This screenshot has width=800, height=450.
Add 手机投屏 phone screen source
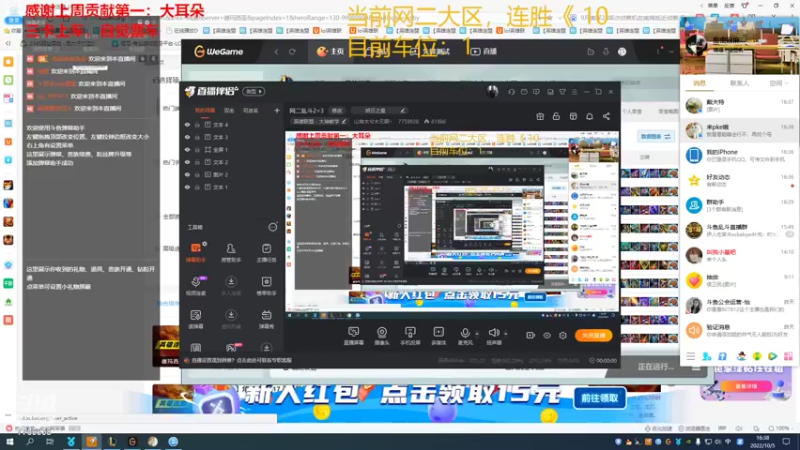pos(410,336)
